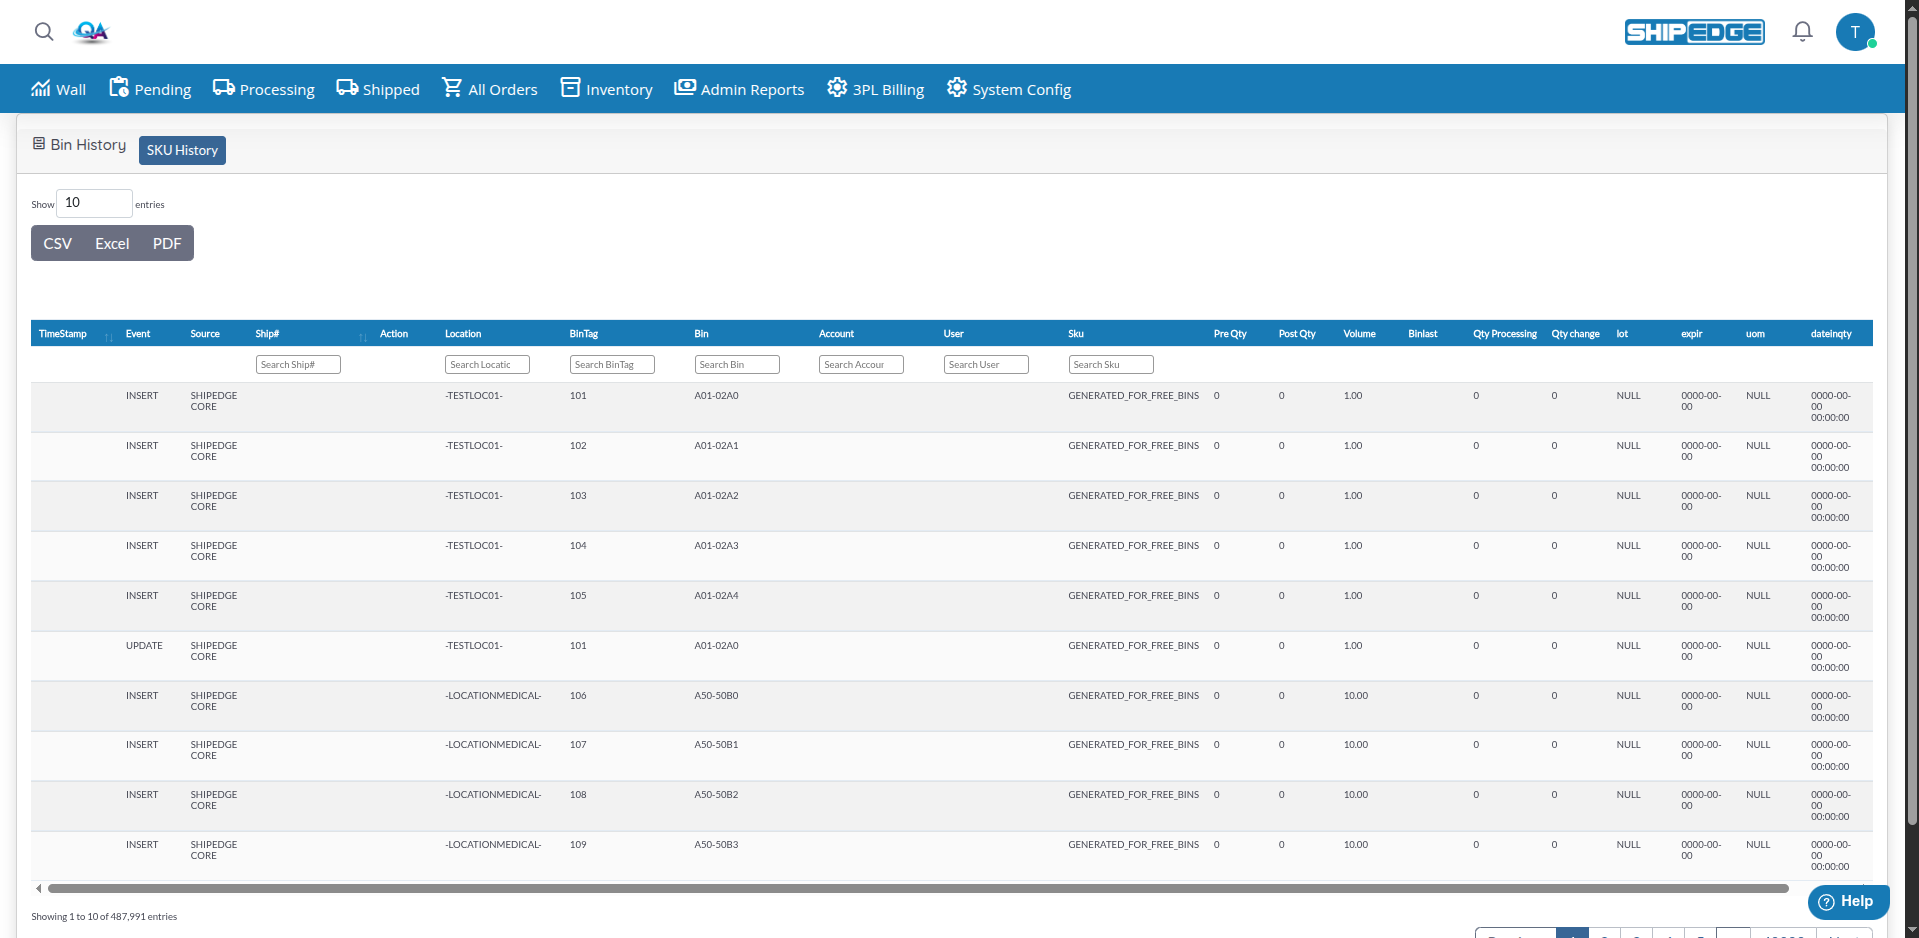Viewport: 1919px width, 938px height.
Task: Click the horizontal table scrollbar
Action: (917, 888)
